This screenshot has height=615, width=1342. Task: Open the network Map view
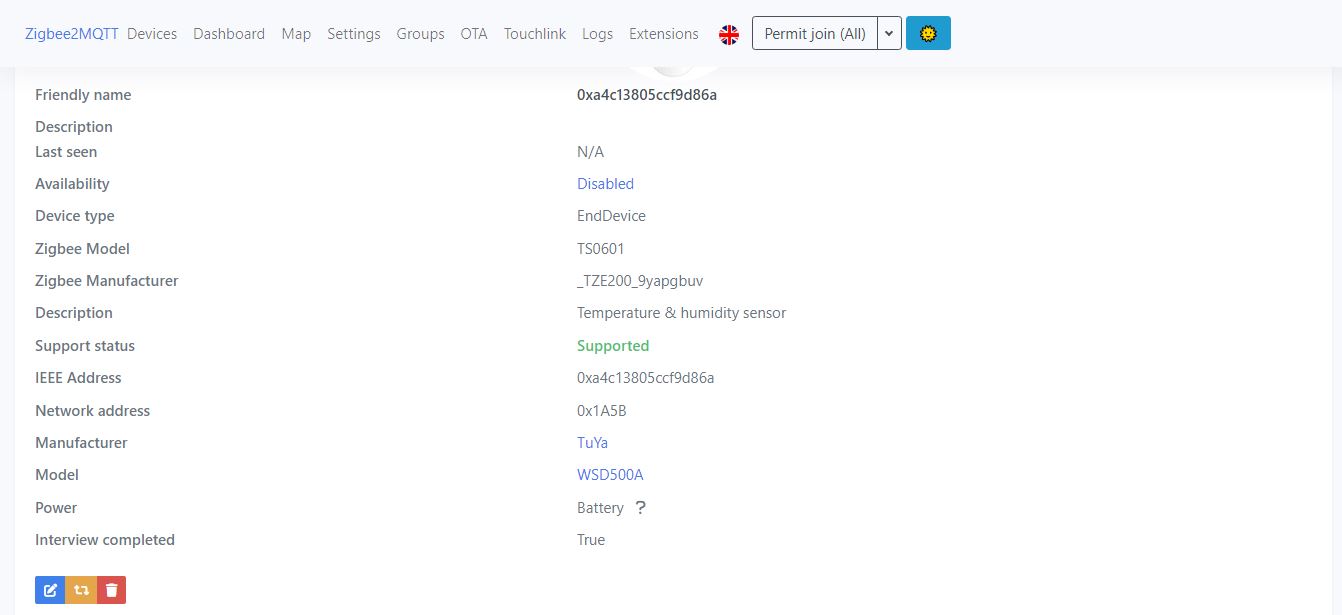tap(296, 33)
